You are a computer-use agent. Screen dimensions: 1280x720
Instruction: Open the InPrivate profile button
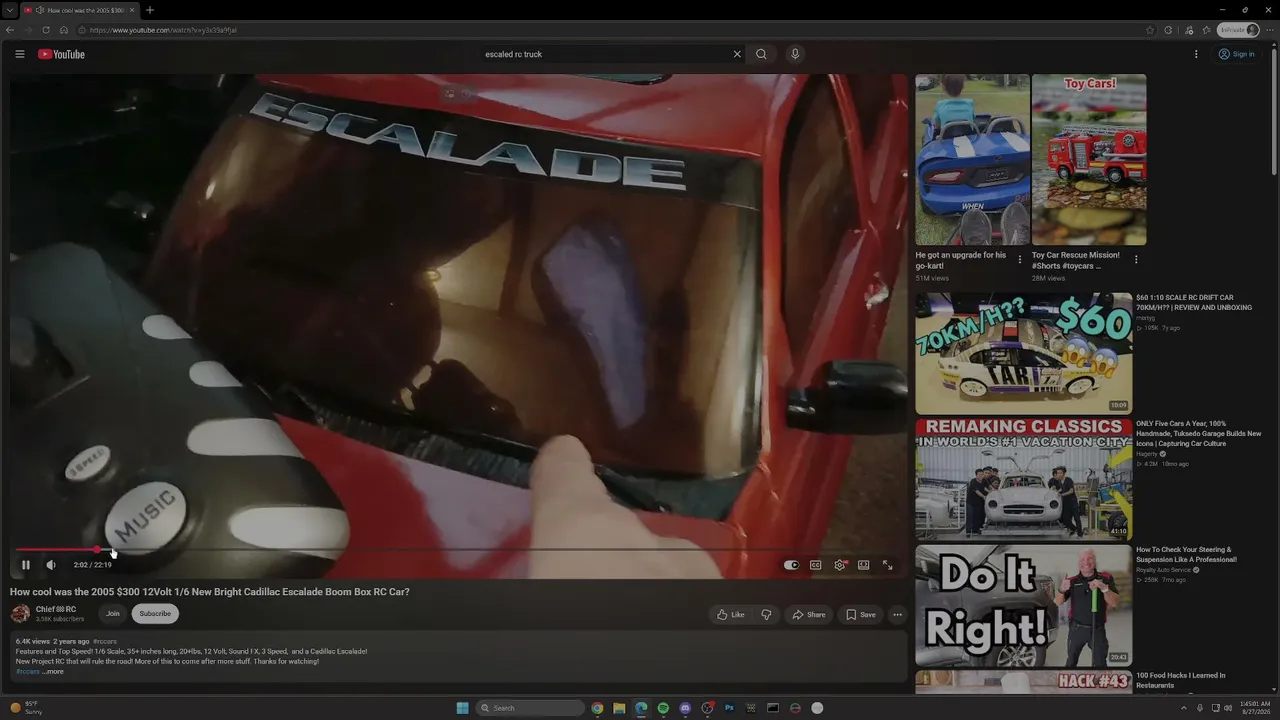[x=1238, y=30]
